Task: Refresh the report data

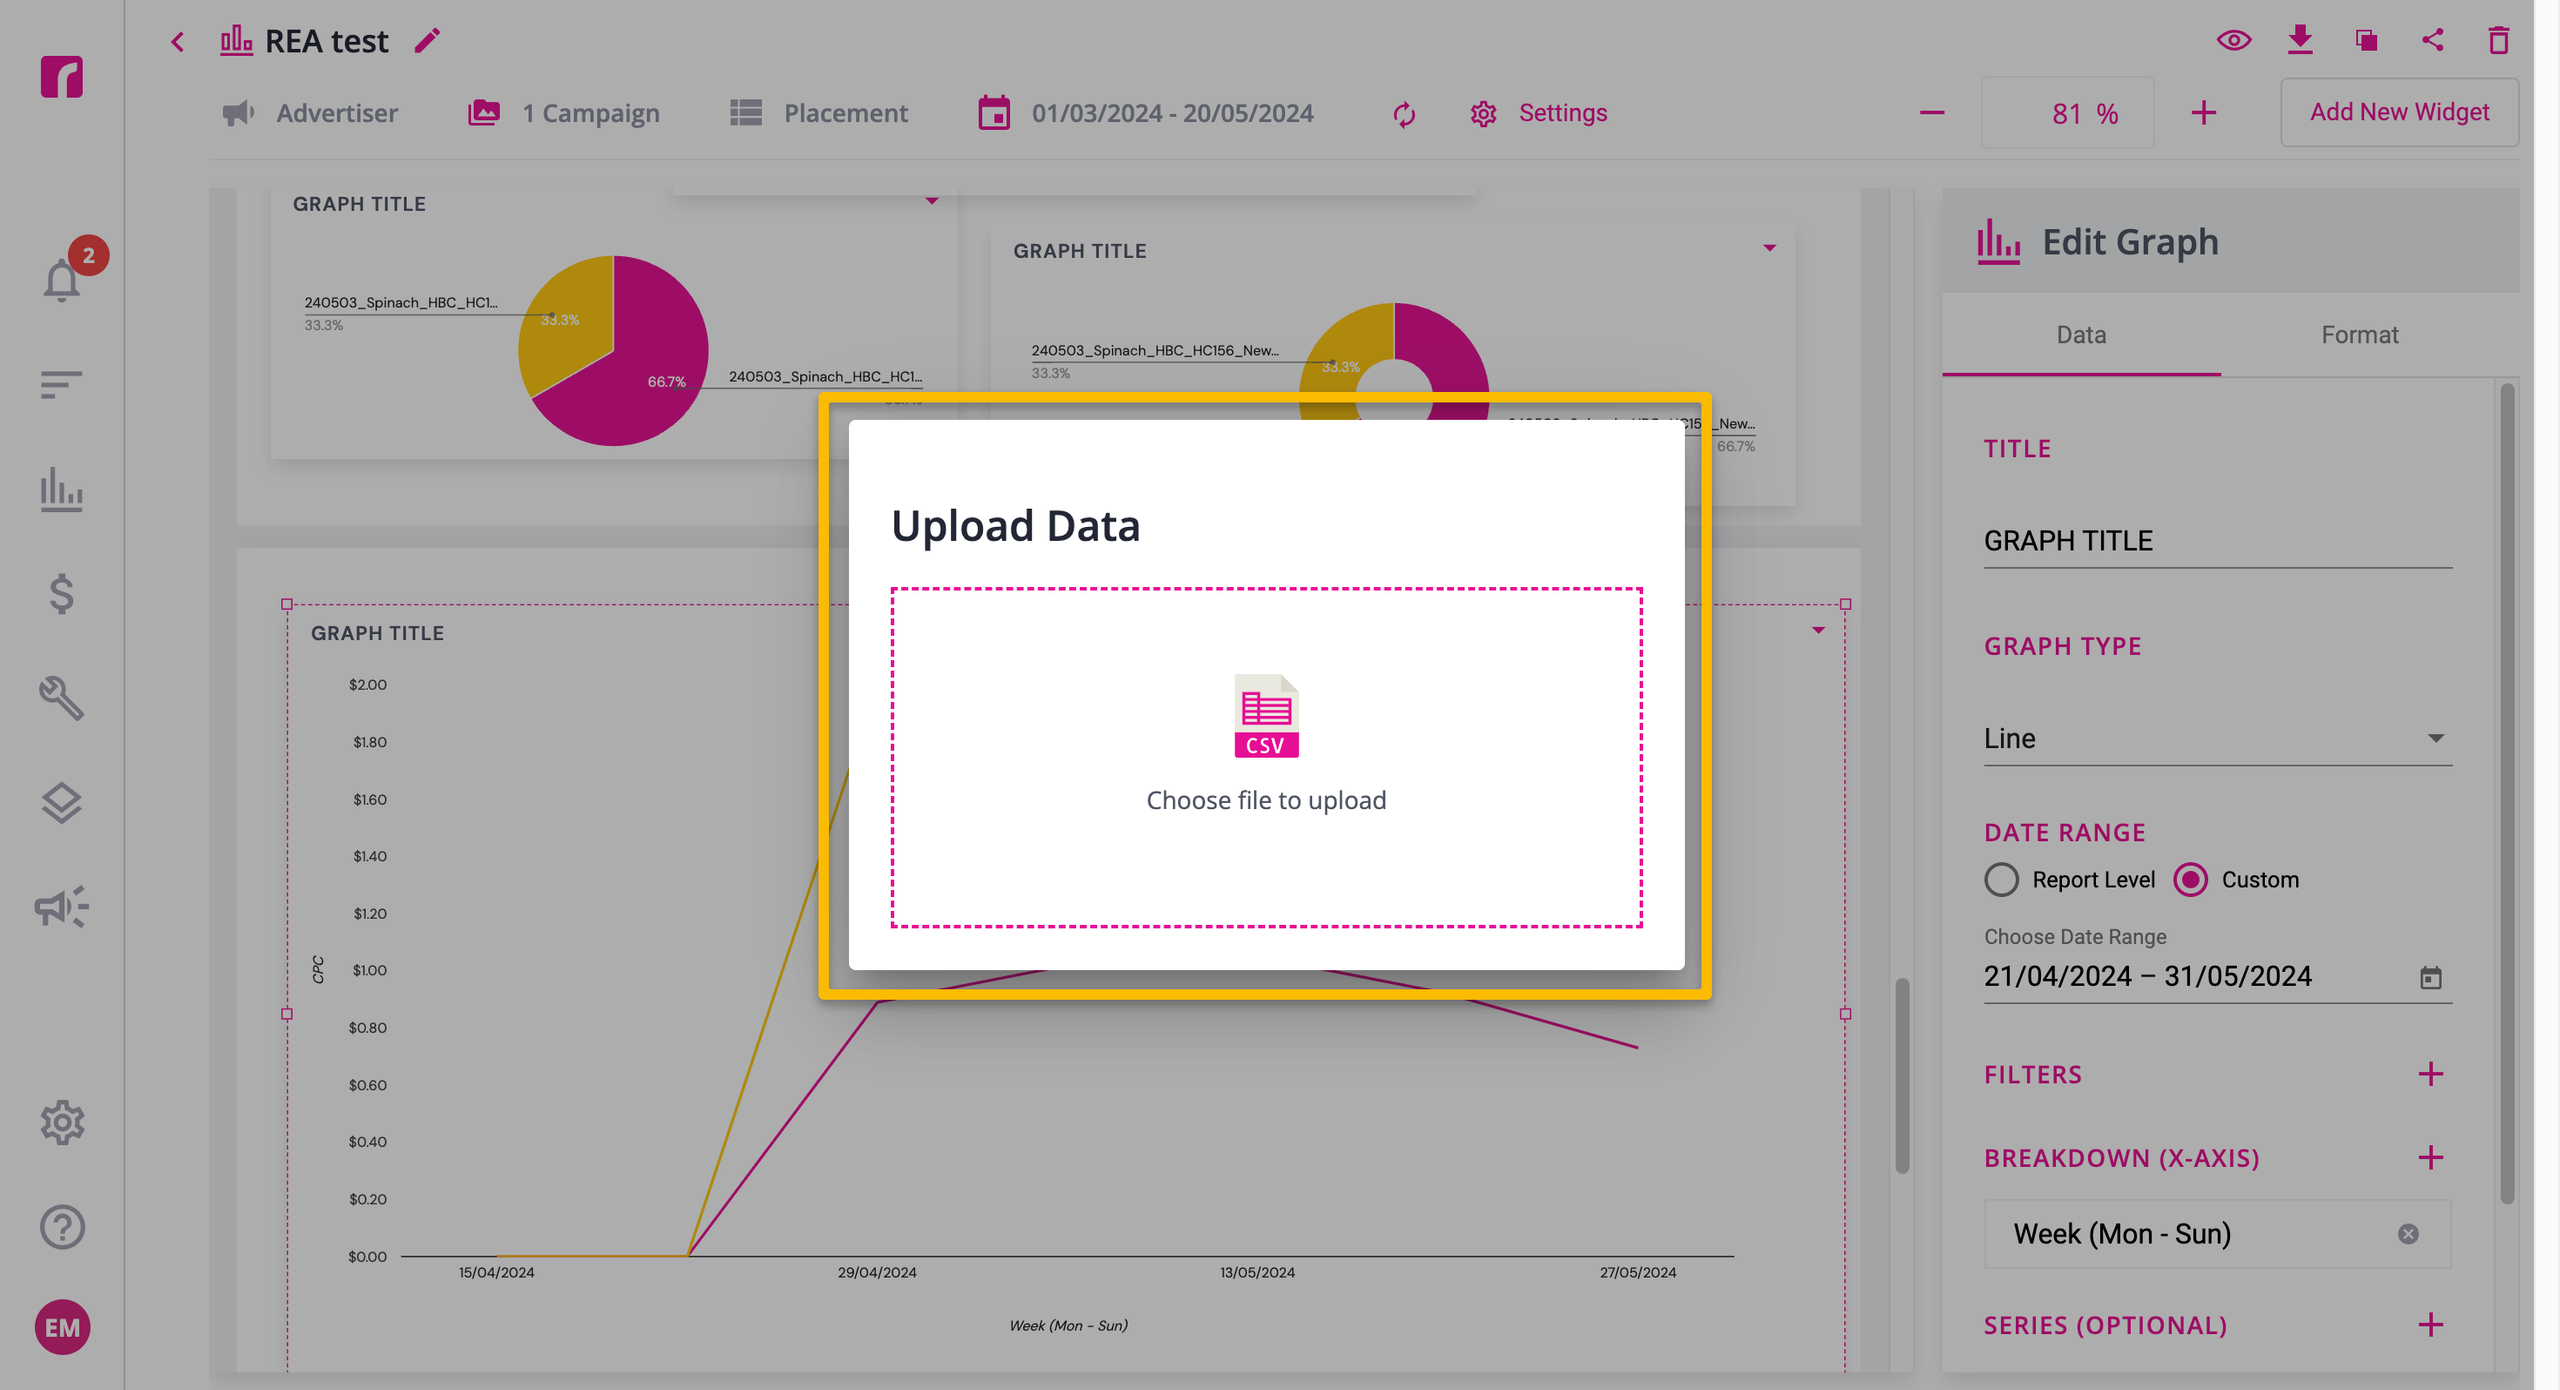Action: click(x=1404, y=114)
